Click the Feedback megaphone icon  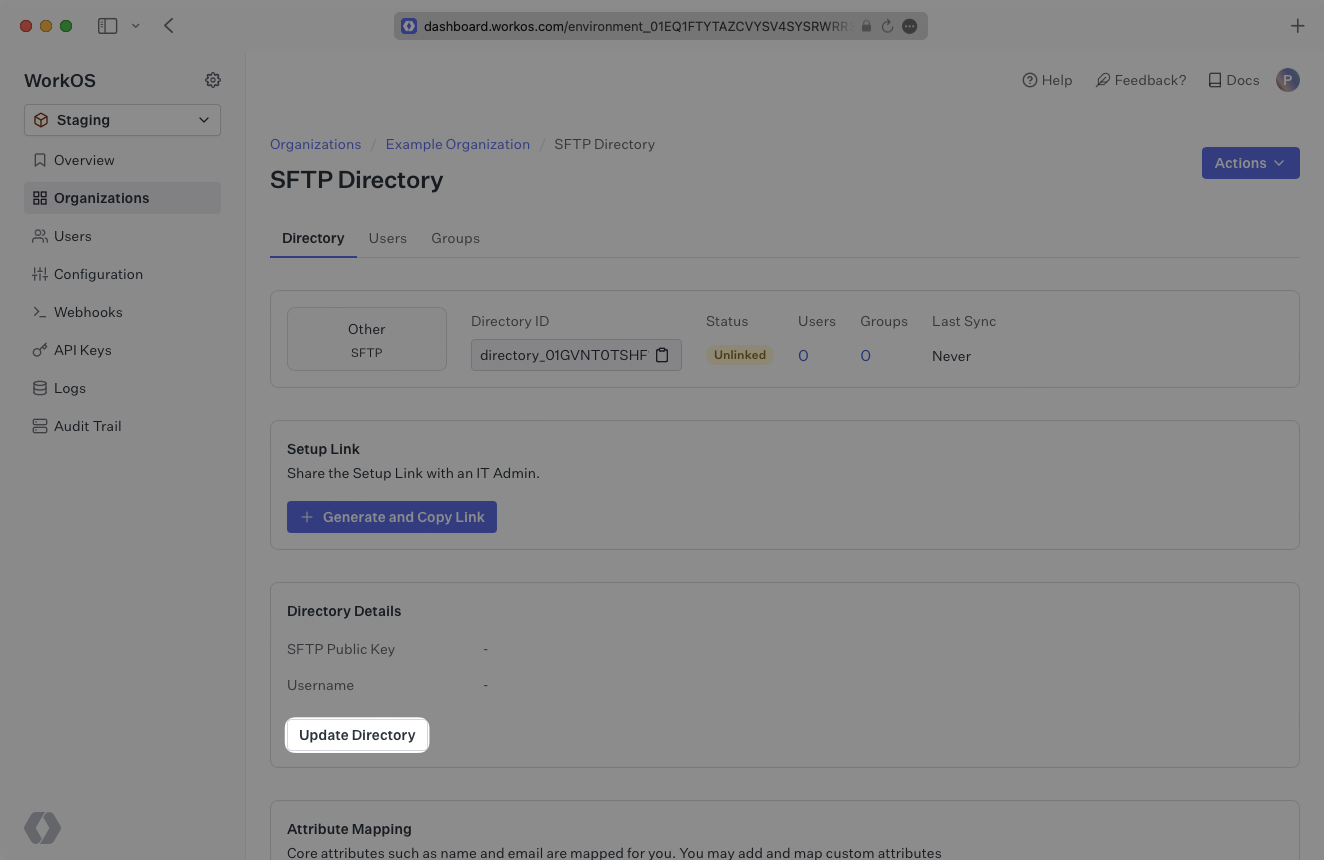pos(1103,80)
